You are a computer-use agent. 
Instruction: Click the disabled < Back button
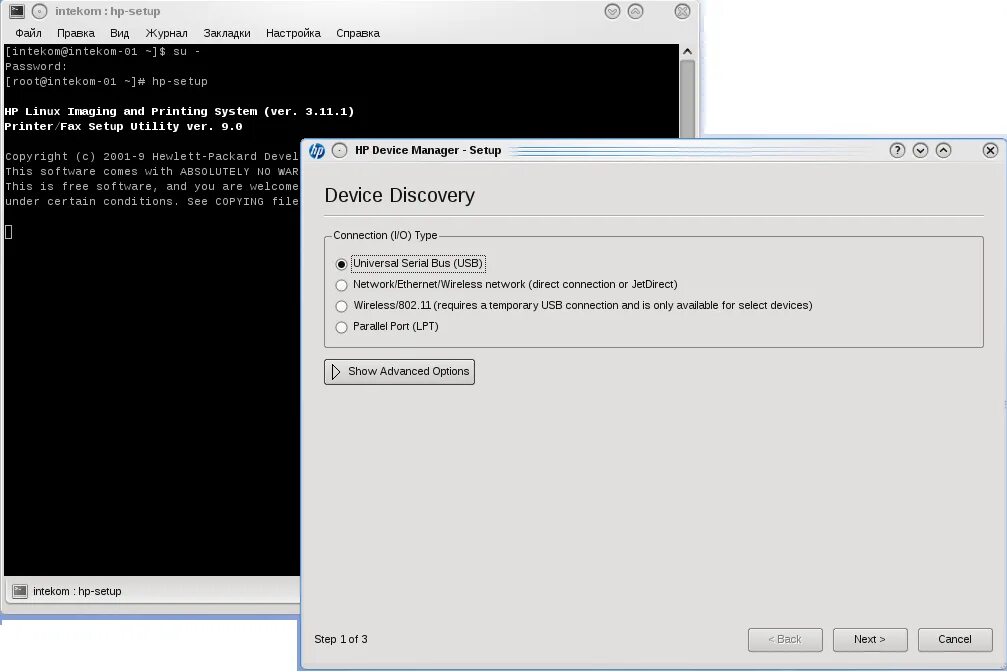(x=785, y=640)
